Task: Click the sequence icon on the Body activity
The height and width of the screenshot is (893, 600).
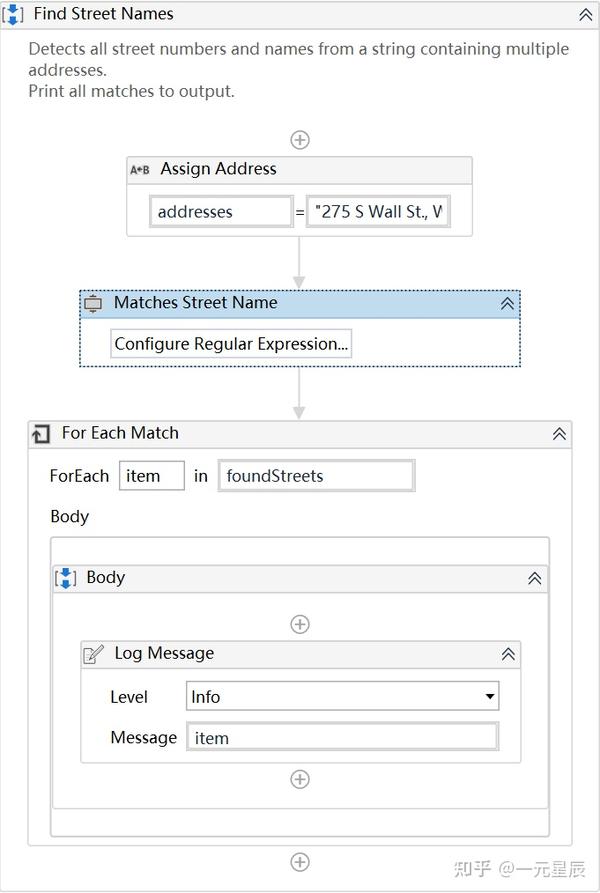Action: click(x=65, y=577)
